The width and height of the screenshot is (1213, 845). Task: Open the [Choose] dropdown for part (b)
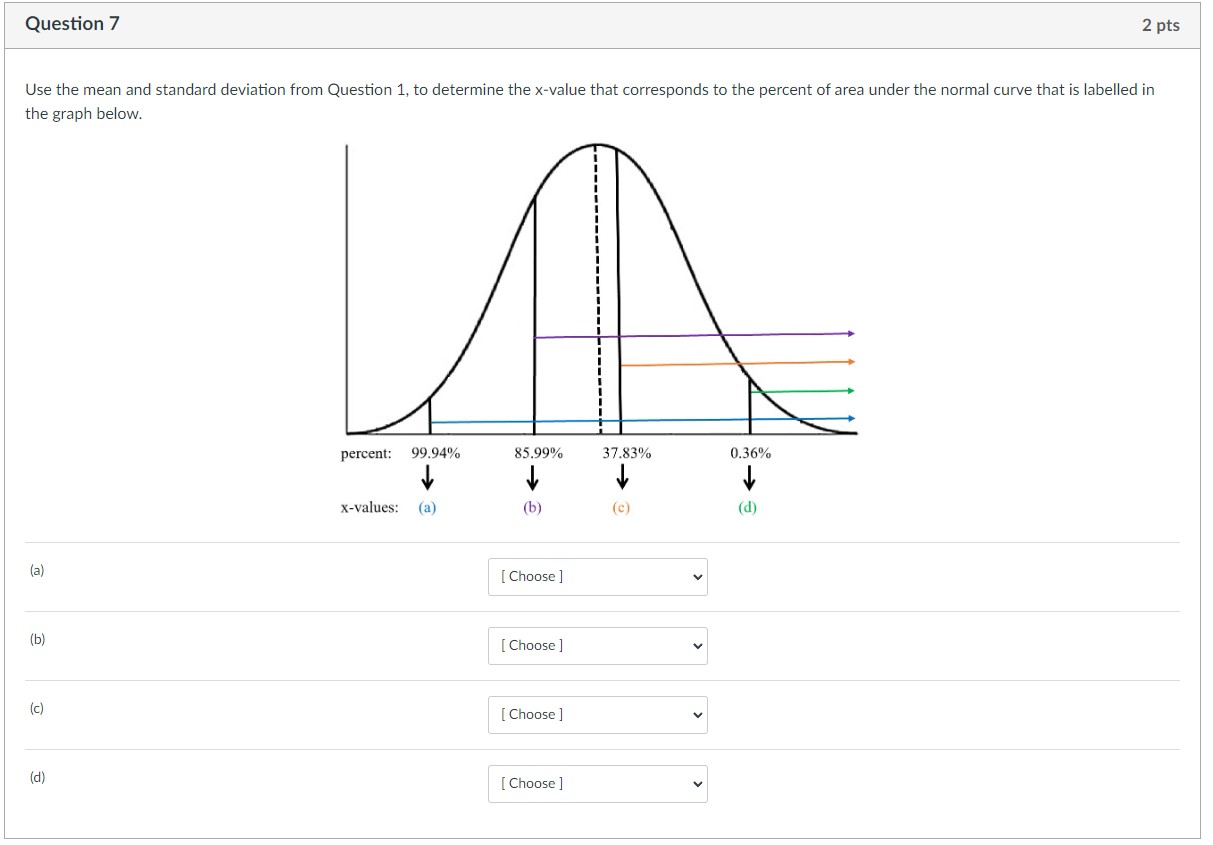point(597,645)
